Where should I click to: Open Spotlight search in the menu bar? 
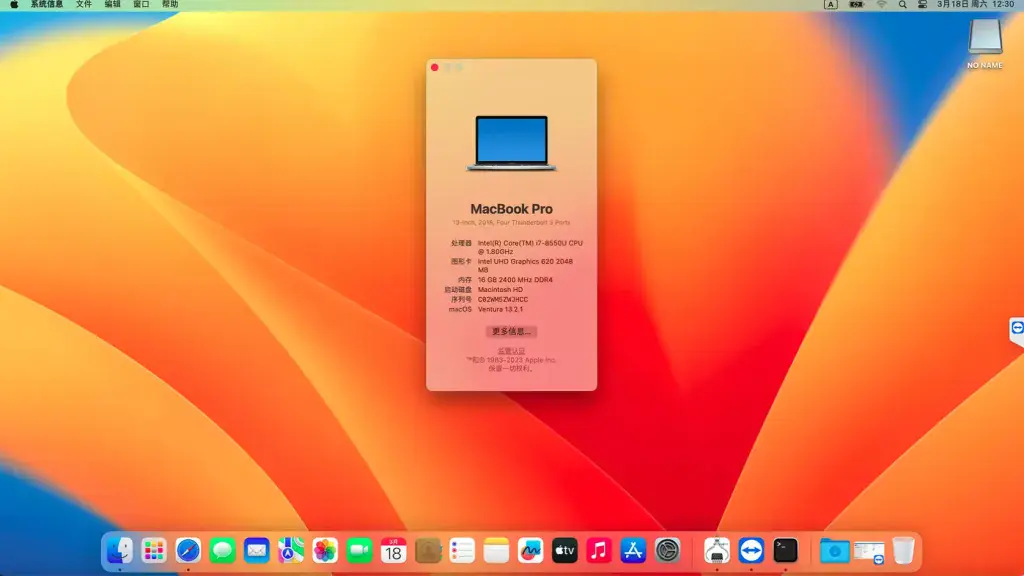pos(903,5)
